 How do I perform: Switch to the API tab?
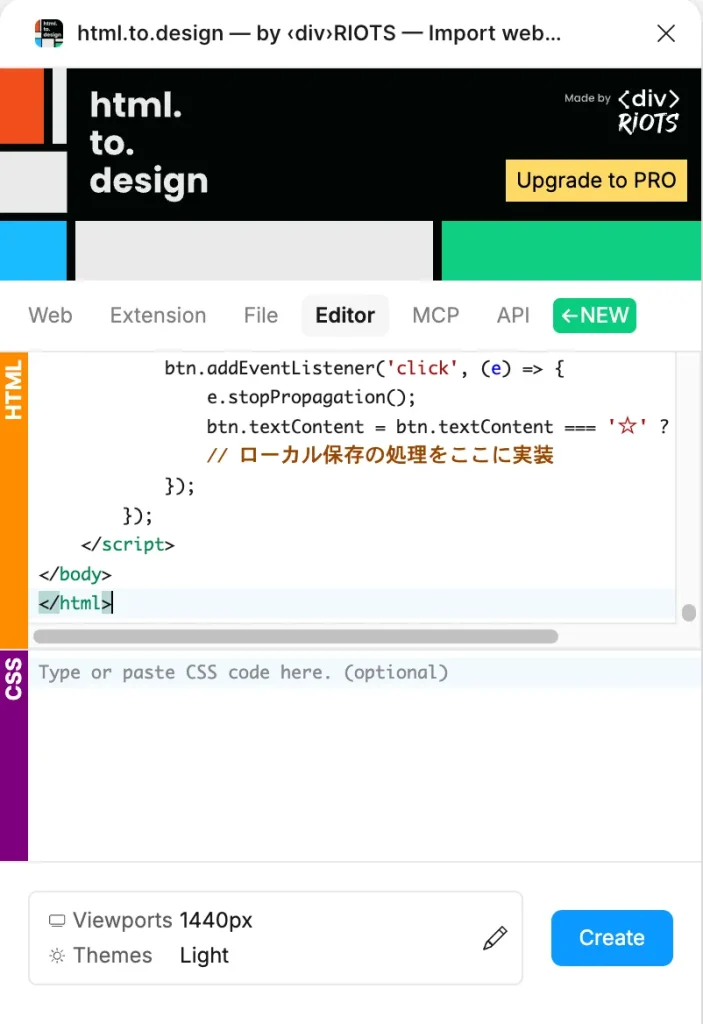[513, 315]
